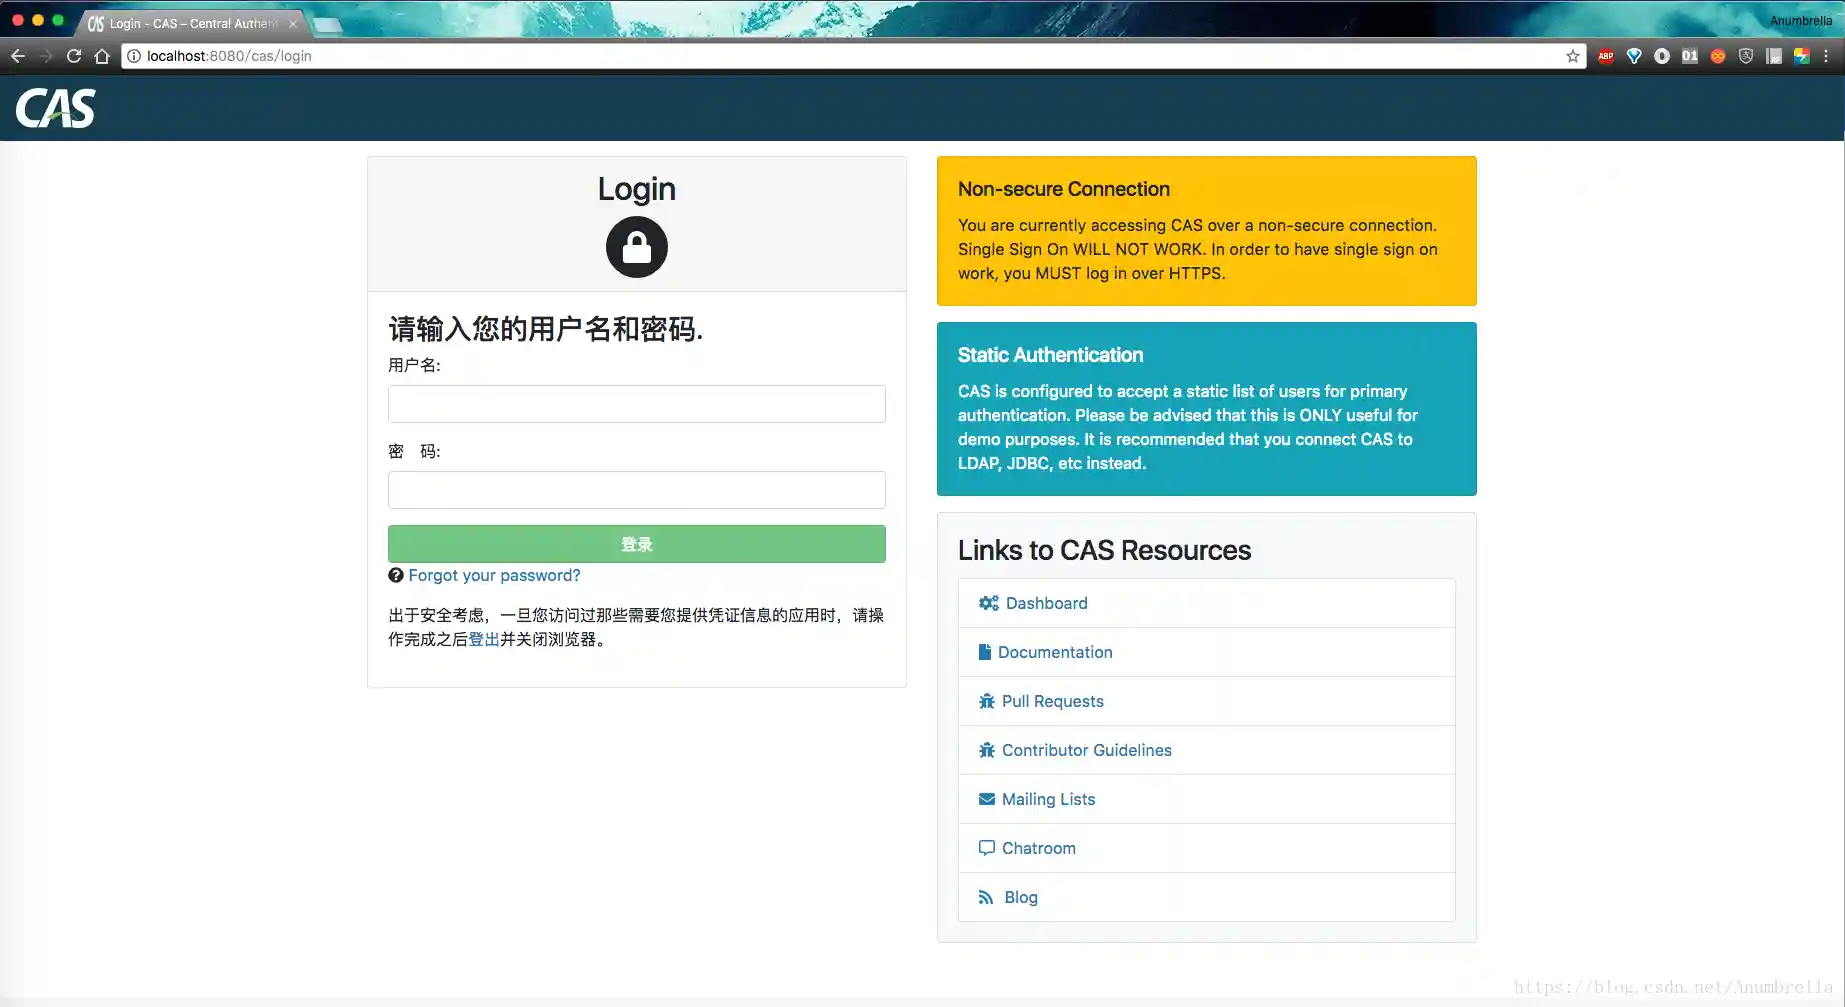Image resolution: width=1845 pixels, height=1007 pixels.
Task: Click the Pull Requests bug icon
Action: (x=986, y=701)
